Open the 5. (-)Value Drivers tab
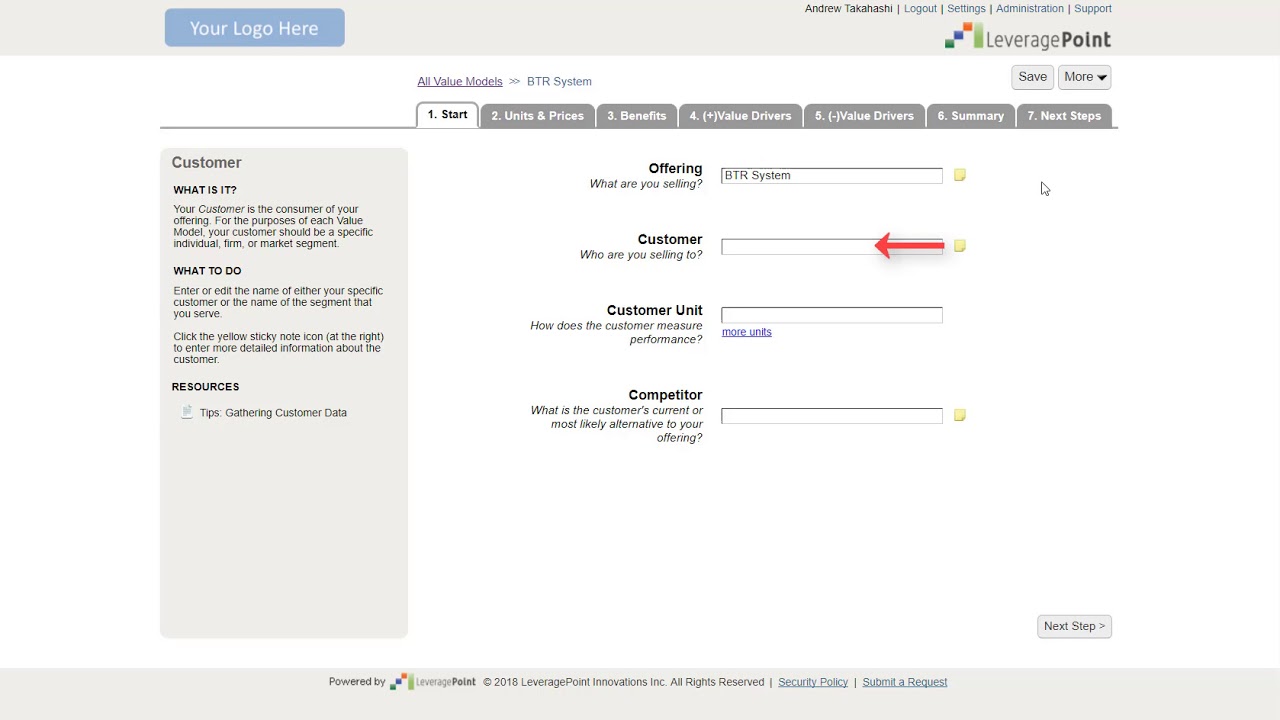The image size is (1280, 720). click(864, 116)
